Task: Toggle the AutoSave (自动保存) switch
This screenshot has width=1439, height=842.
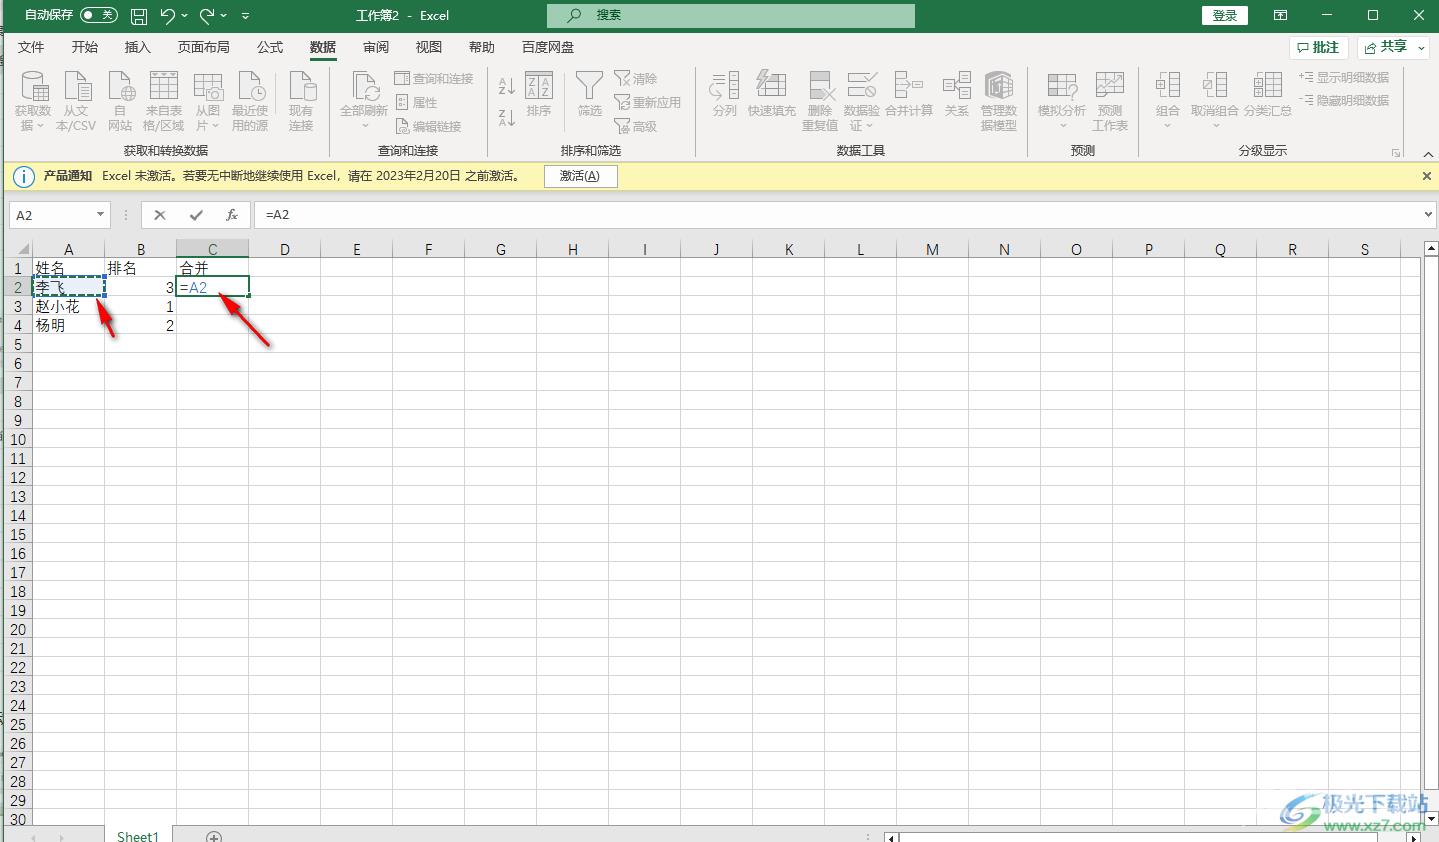Action: click(x=99, y=16)
